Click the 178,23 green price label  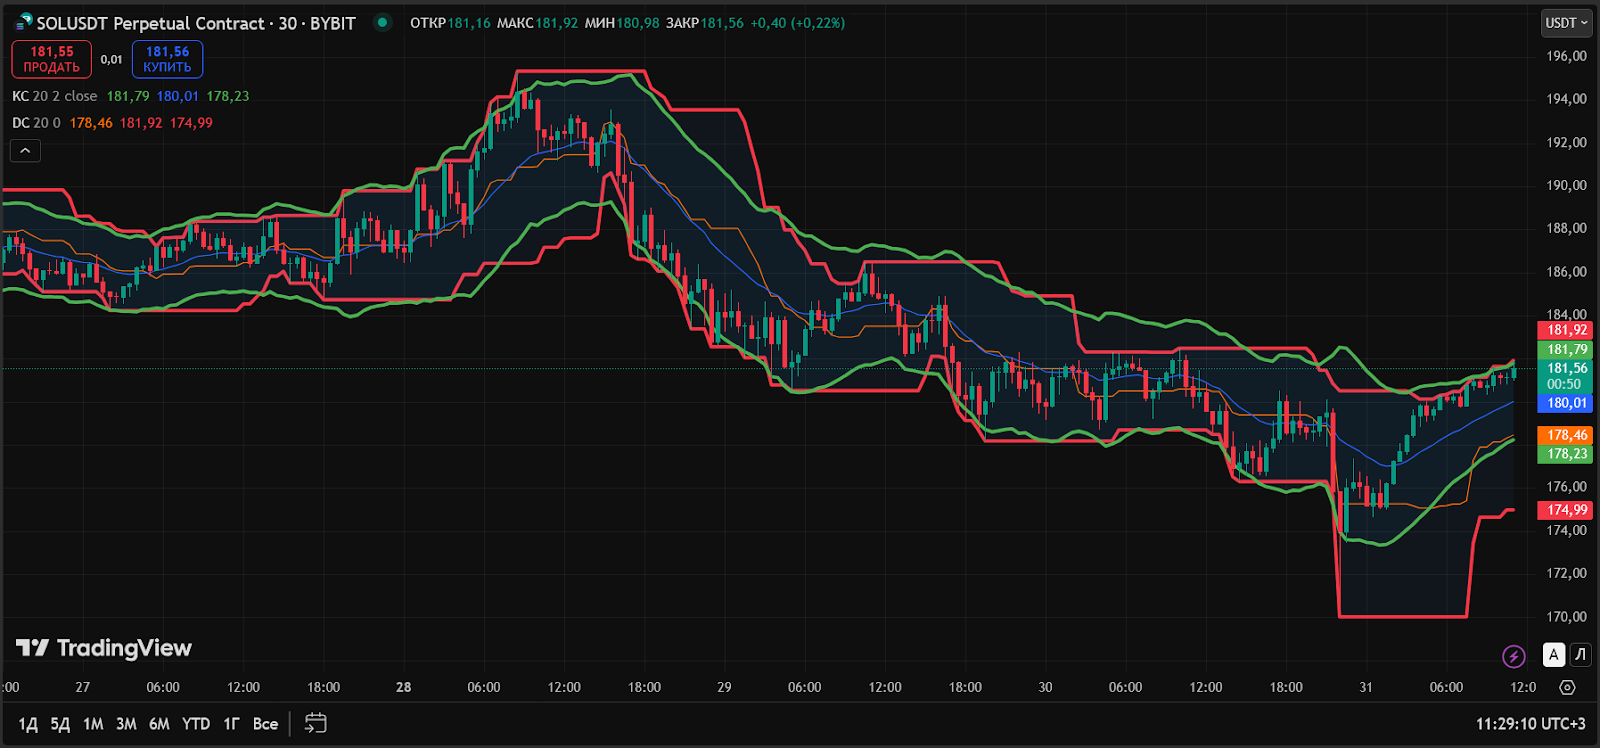[x=1565, y=453]
